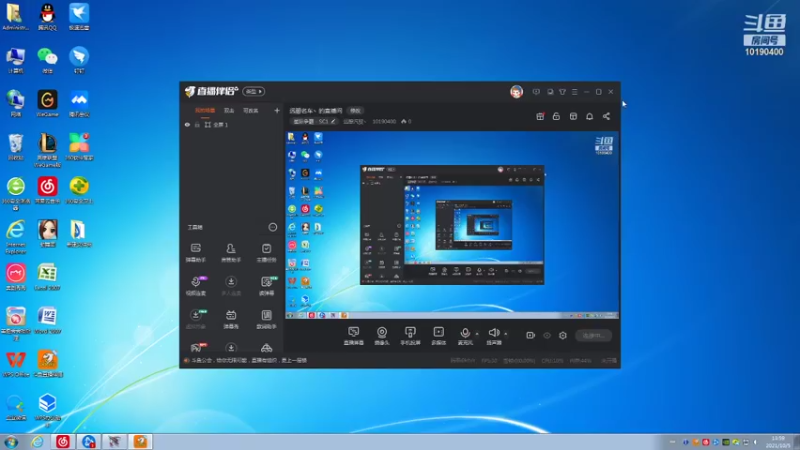
Task: Add a new scene with the plus button
Action: [x=277, y=110]
